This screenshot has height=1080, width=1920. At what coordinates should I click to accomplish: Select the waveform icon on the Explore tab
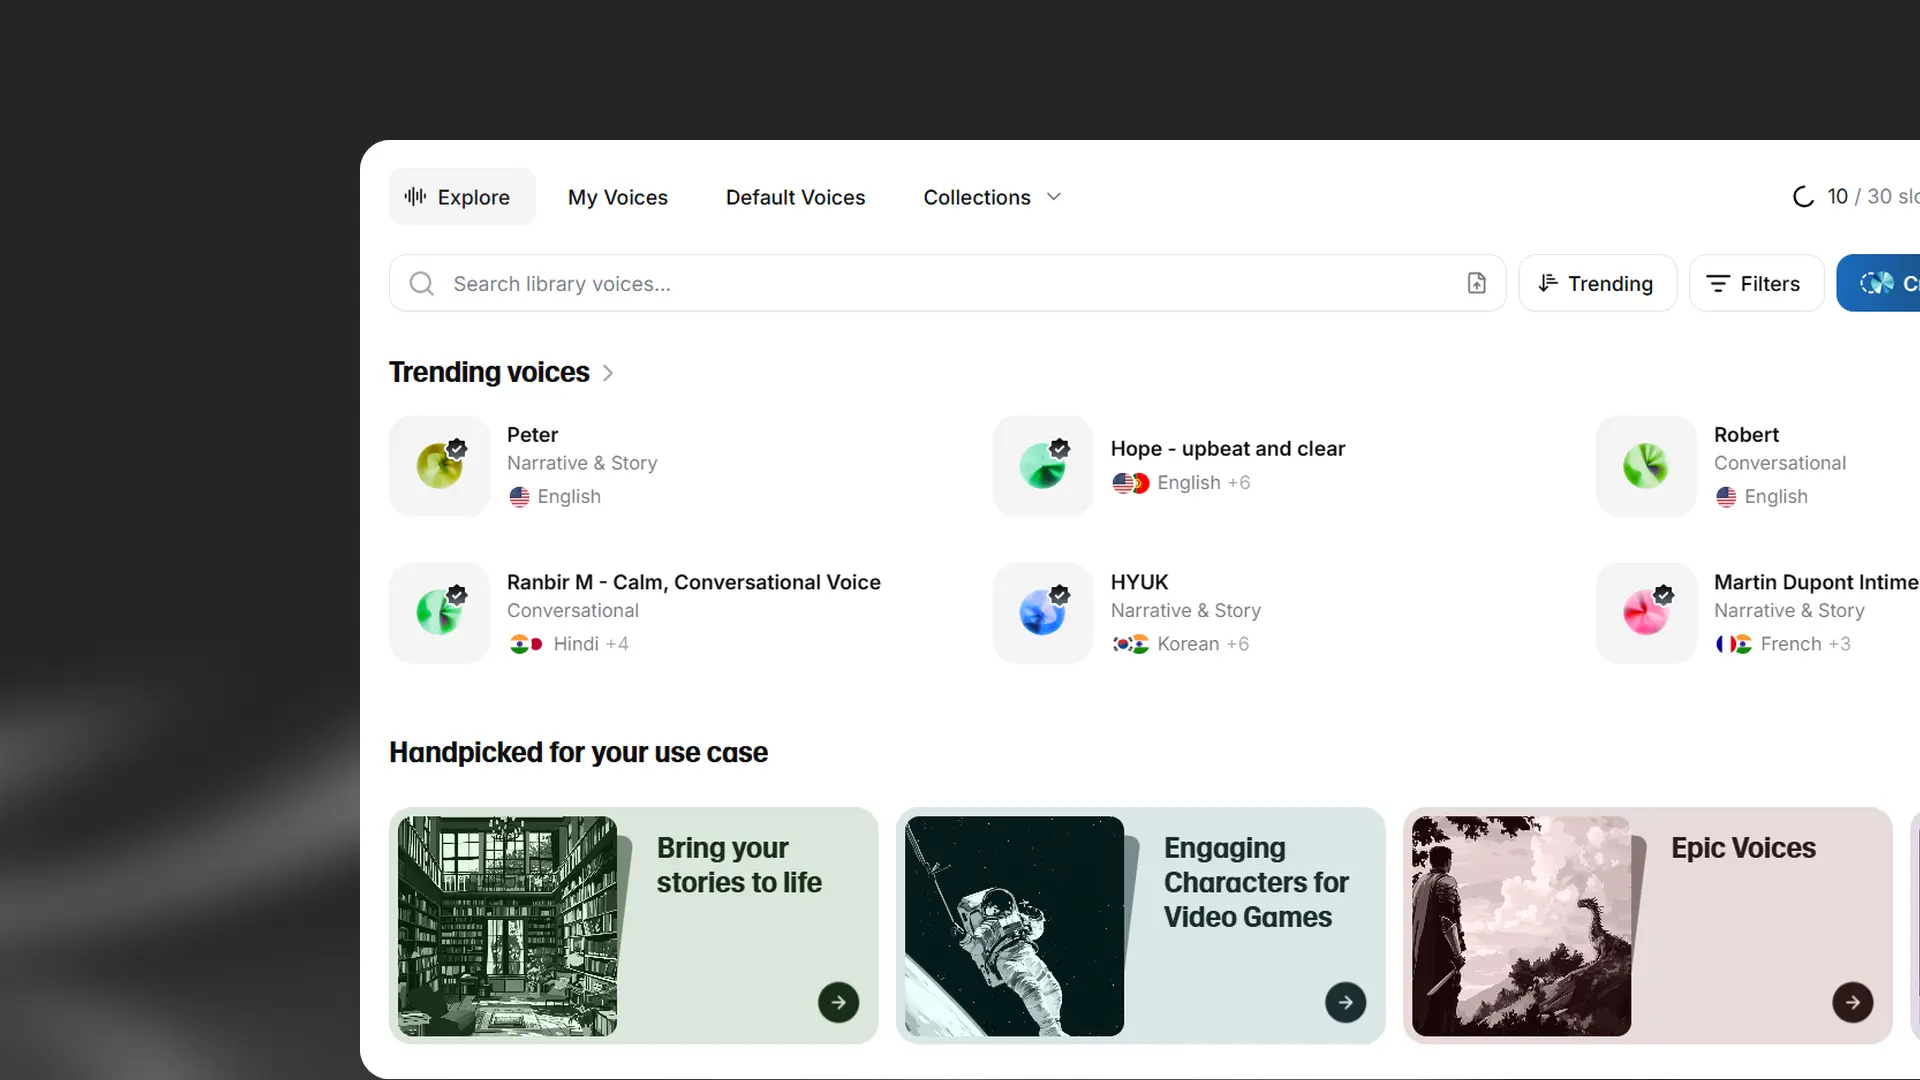[415, 196]
